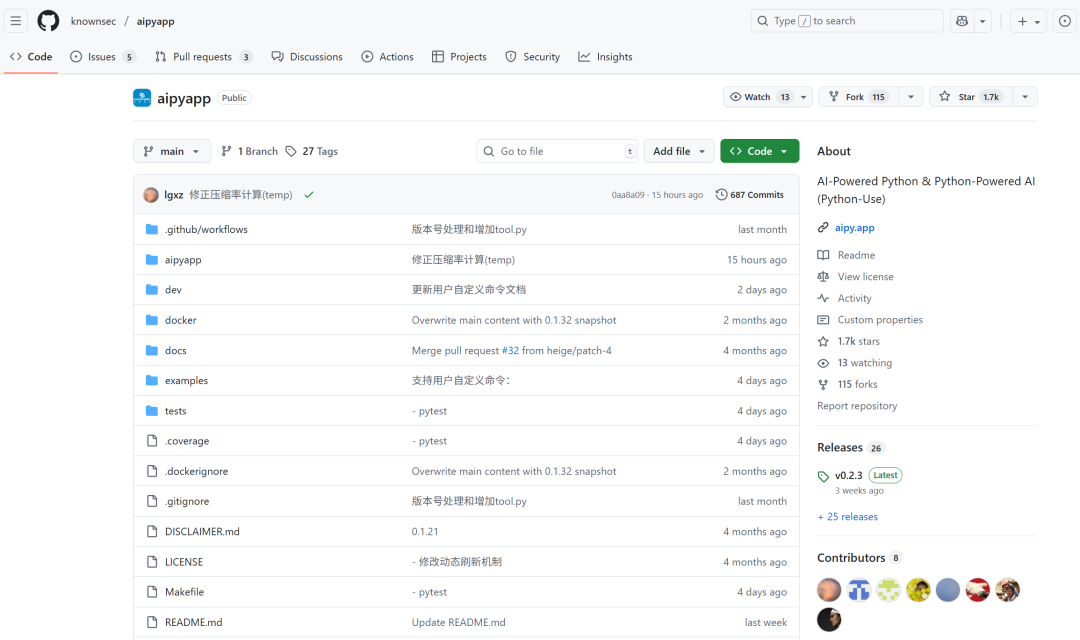Open the 687 Commits history
1080x640 pixels.
(x=749, y=195)
